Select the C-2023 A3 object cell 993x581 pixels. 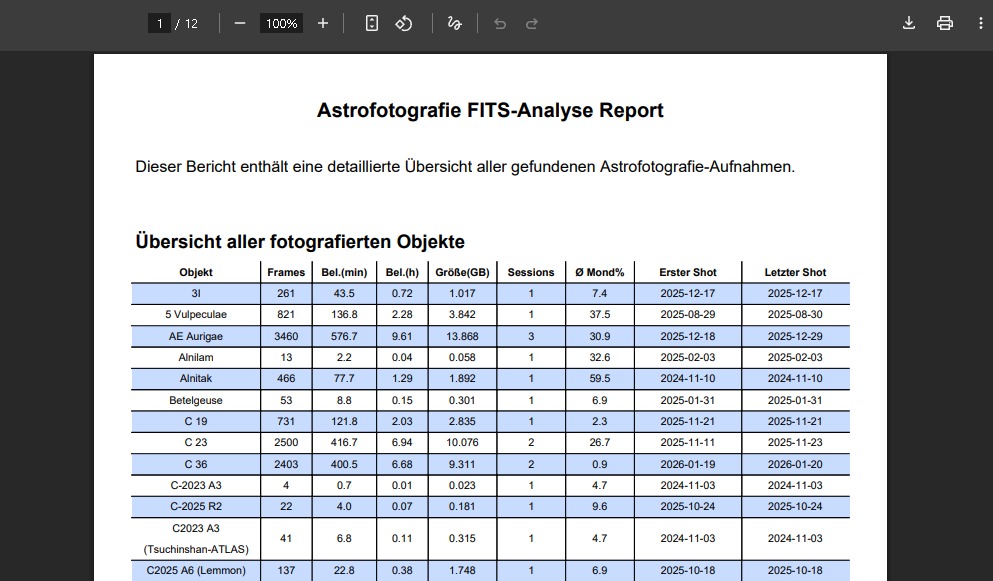196,485
